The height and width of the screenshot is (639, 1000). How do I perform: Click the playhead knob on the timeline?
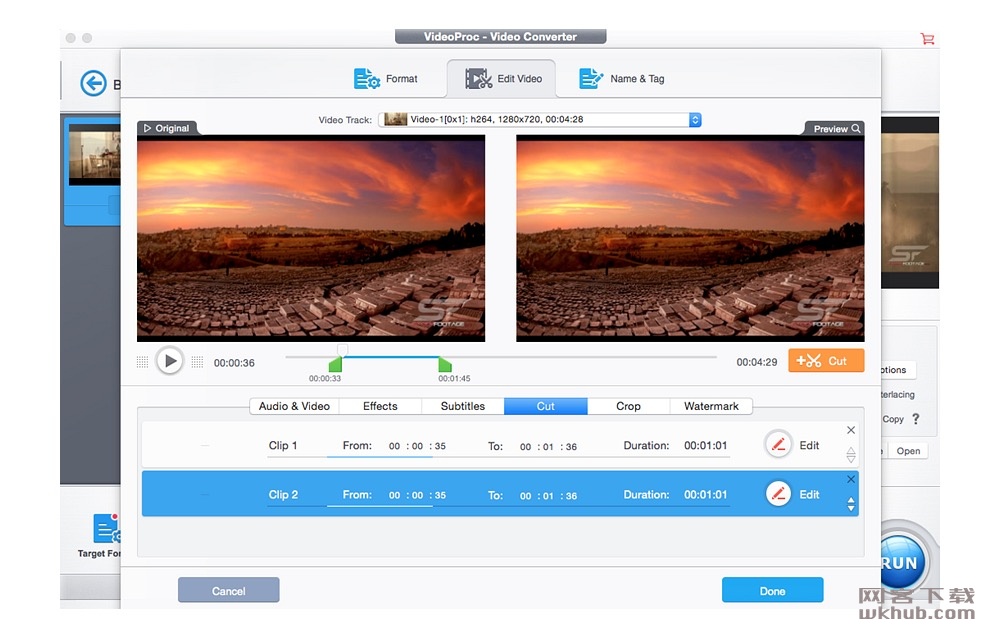click(342, 349)
